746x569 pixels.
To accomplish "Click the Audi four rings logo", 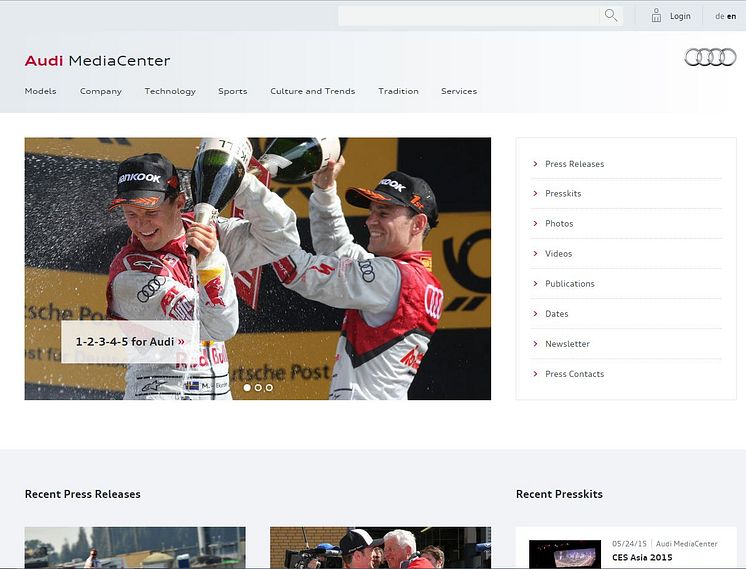I will [x=710, y=58].
